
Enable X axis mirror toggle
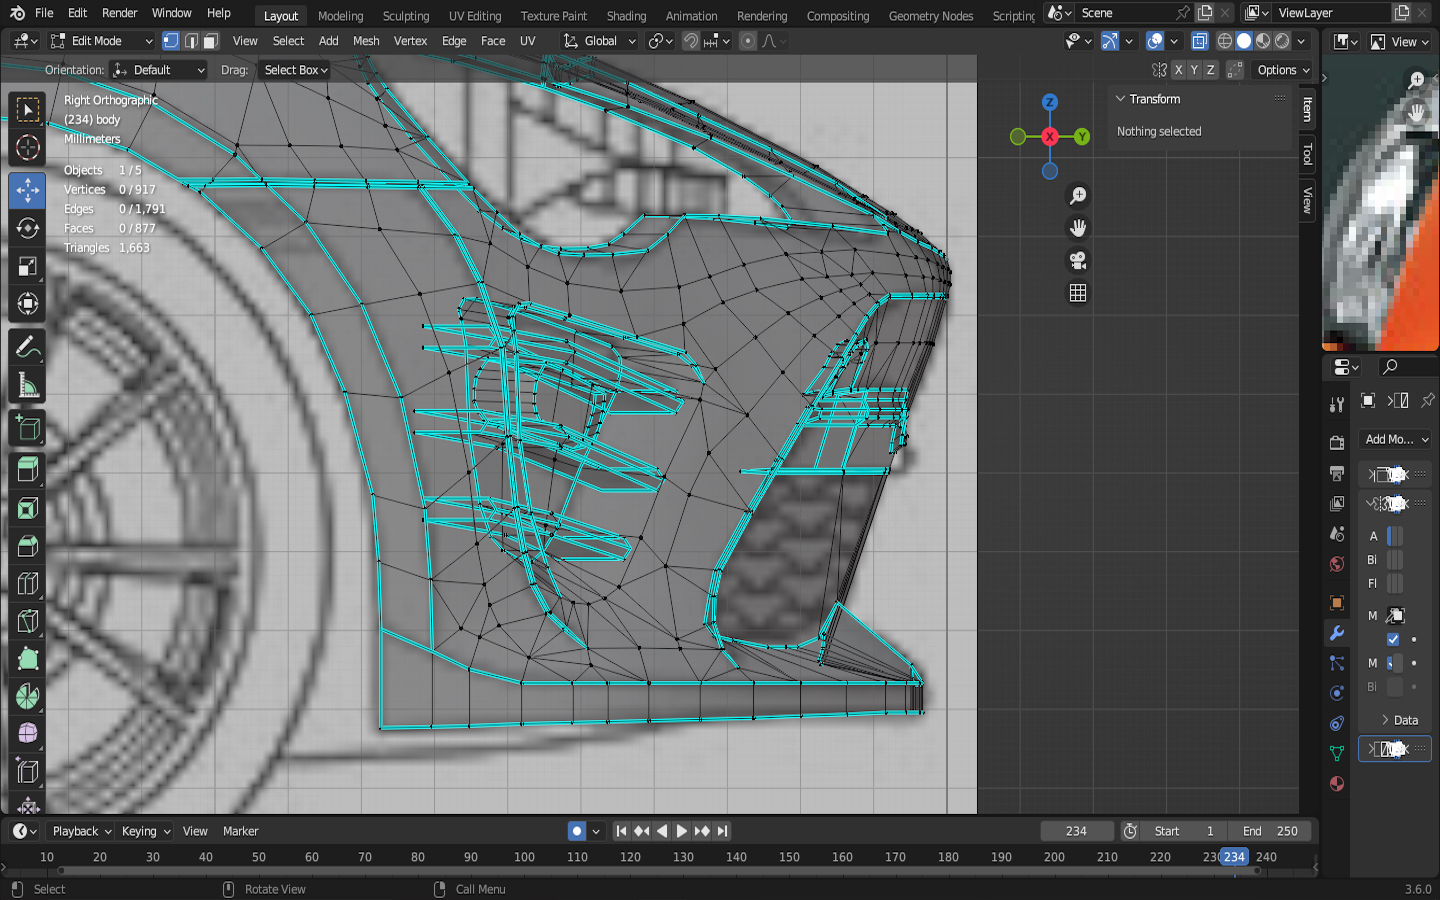pos(1179,70)
